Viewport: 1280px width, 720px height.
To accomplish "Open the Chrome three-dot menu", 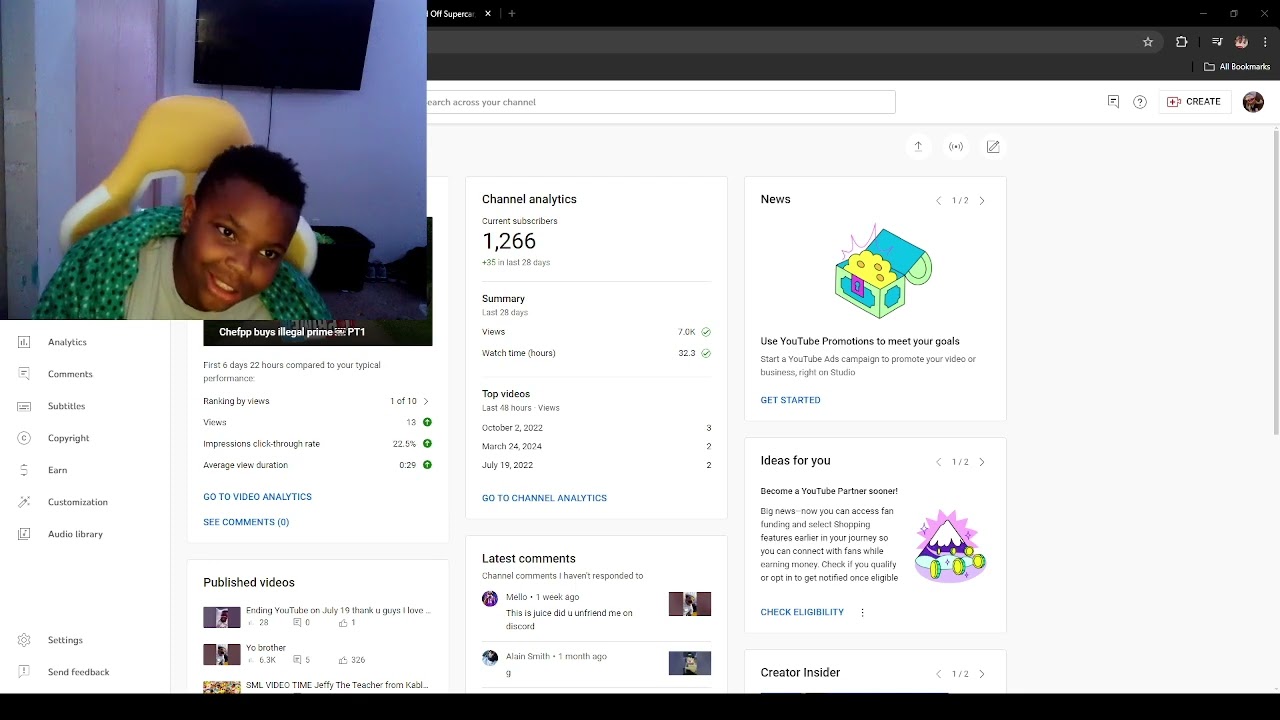I will 1265,42.
